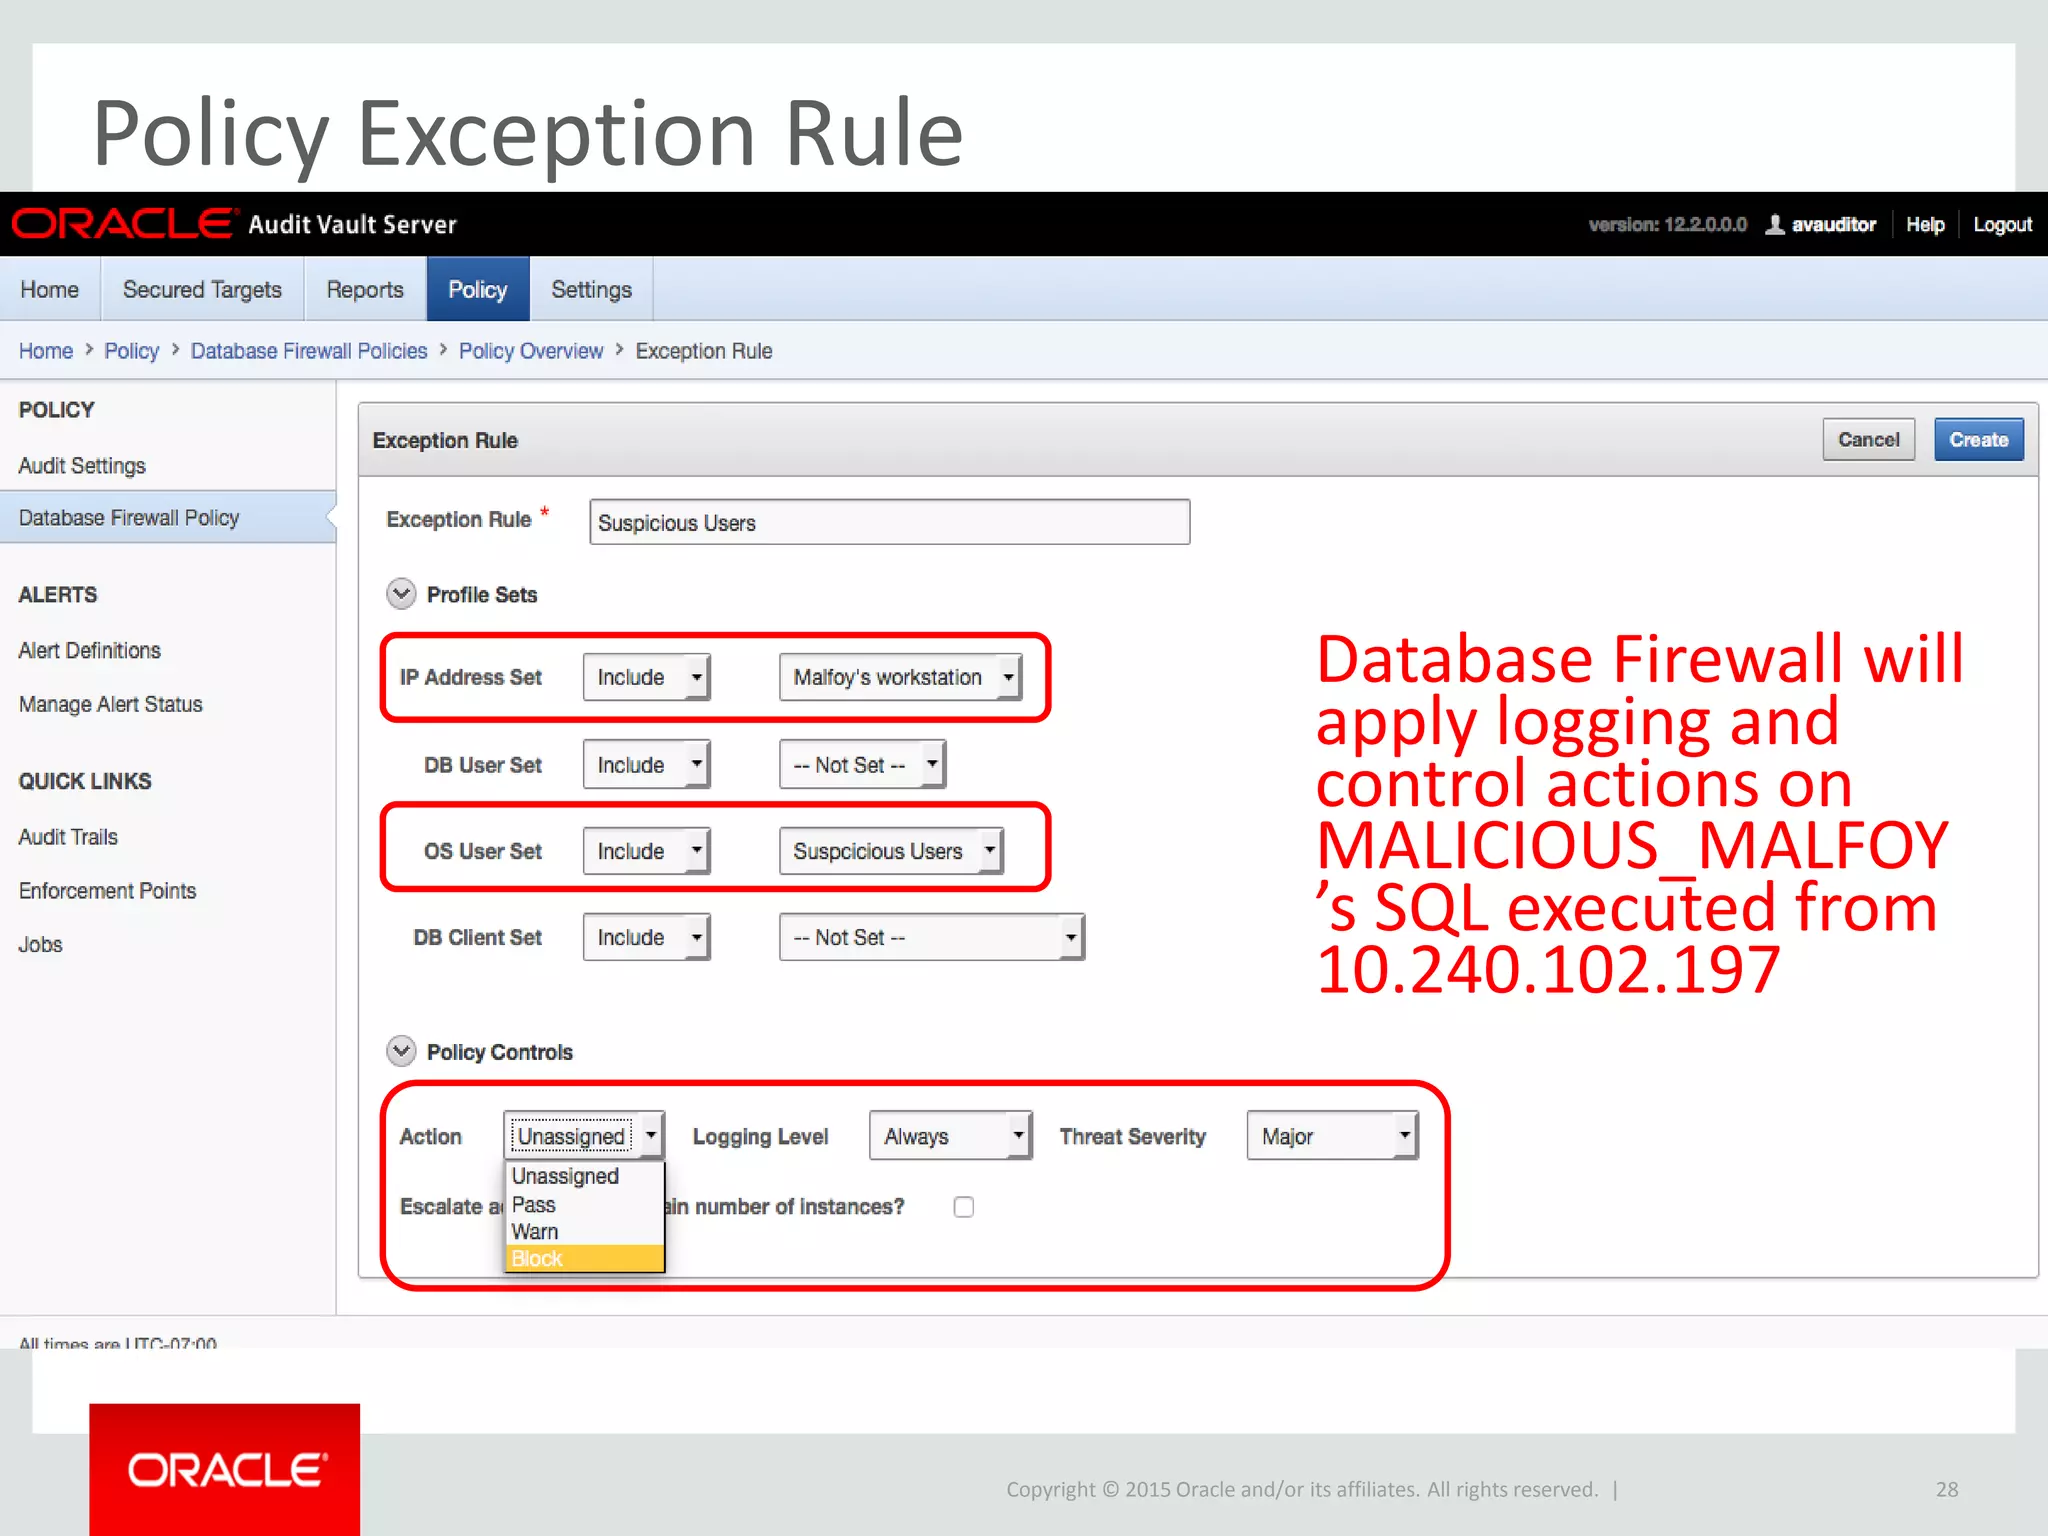Open Manage Alert Status in sidebar
Screen dimensions: 2048x1536
[111, 704]
